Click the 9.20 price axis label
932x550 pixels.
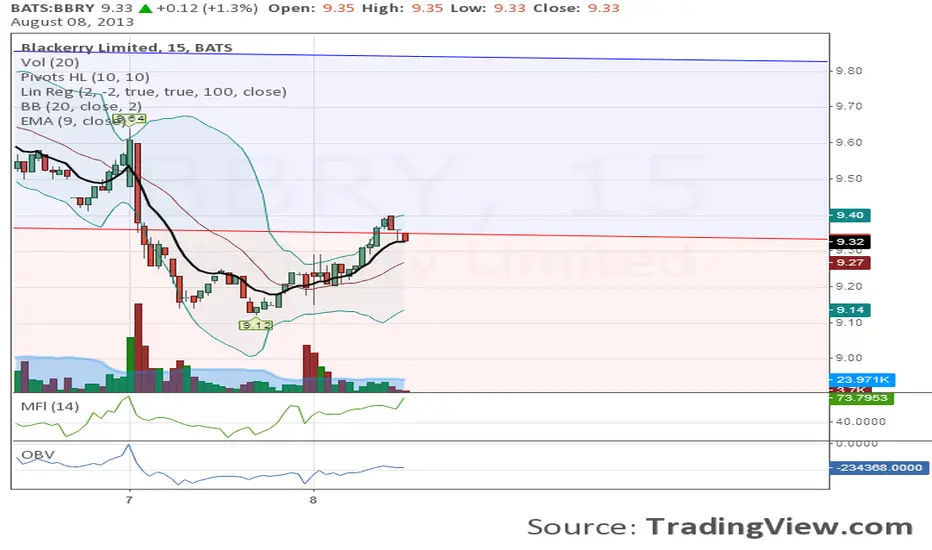click(849, 287)
